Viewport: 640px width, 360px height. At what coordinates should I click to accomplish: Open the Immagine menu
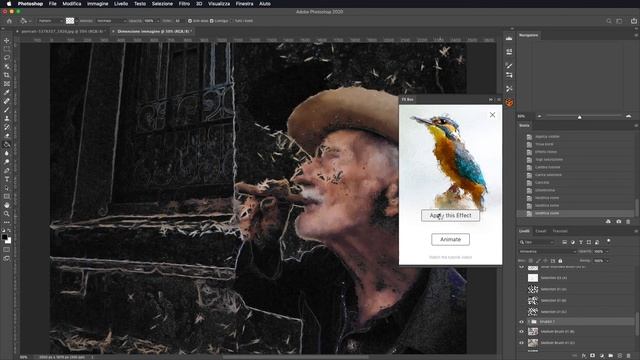98,4
